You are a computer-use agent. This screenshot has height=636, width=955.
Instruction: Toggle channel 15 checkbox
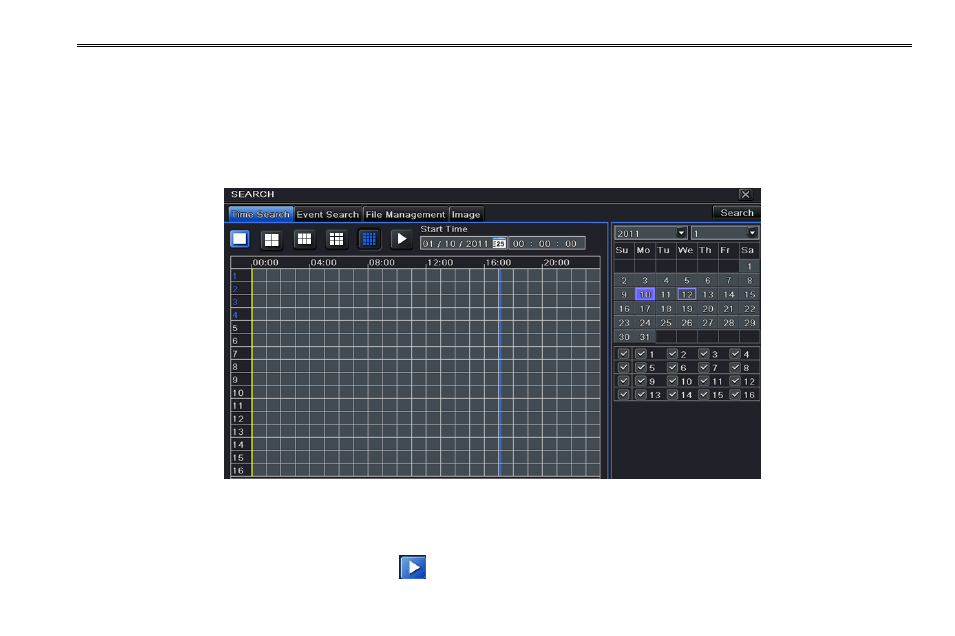704,395
